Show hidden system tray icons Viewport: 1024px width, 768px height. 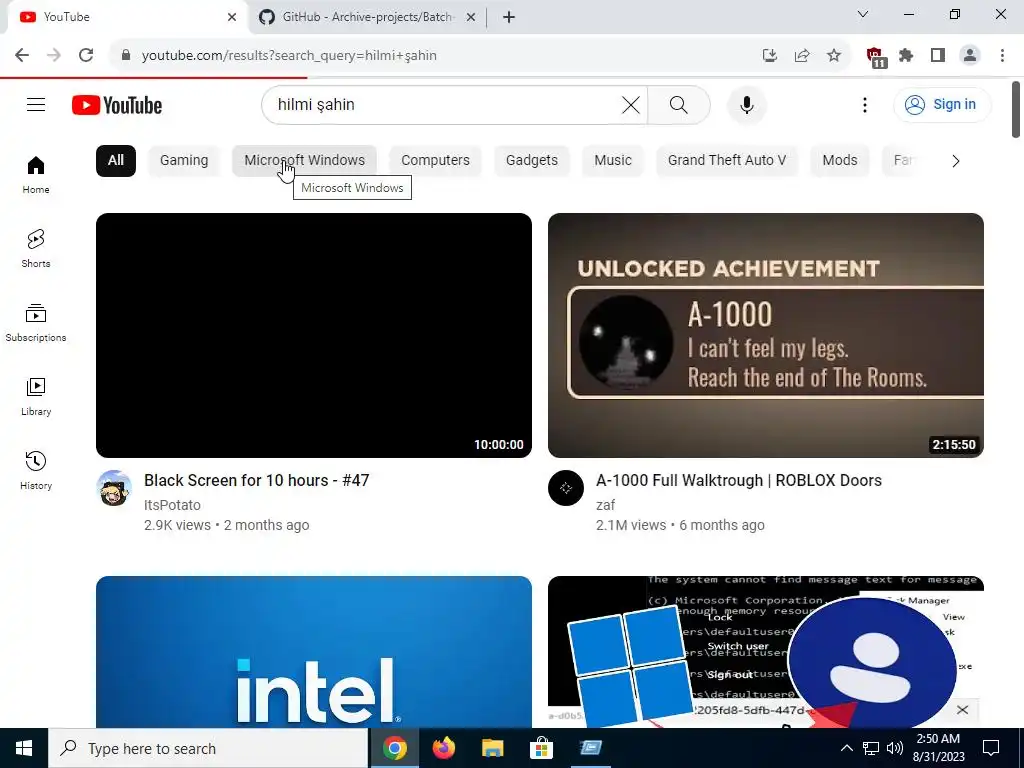click(846, 748)
